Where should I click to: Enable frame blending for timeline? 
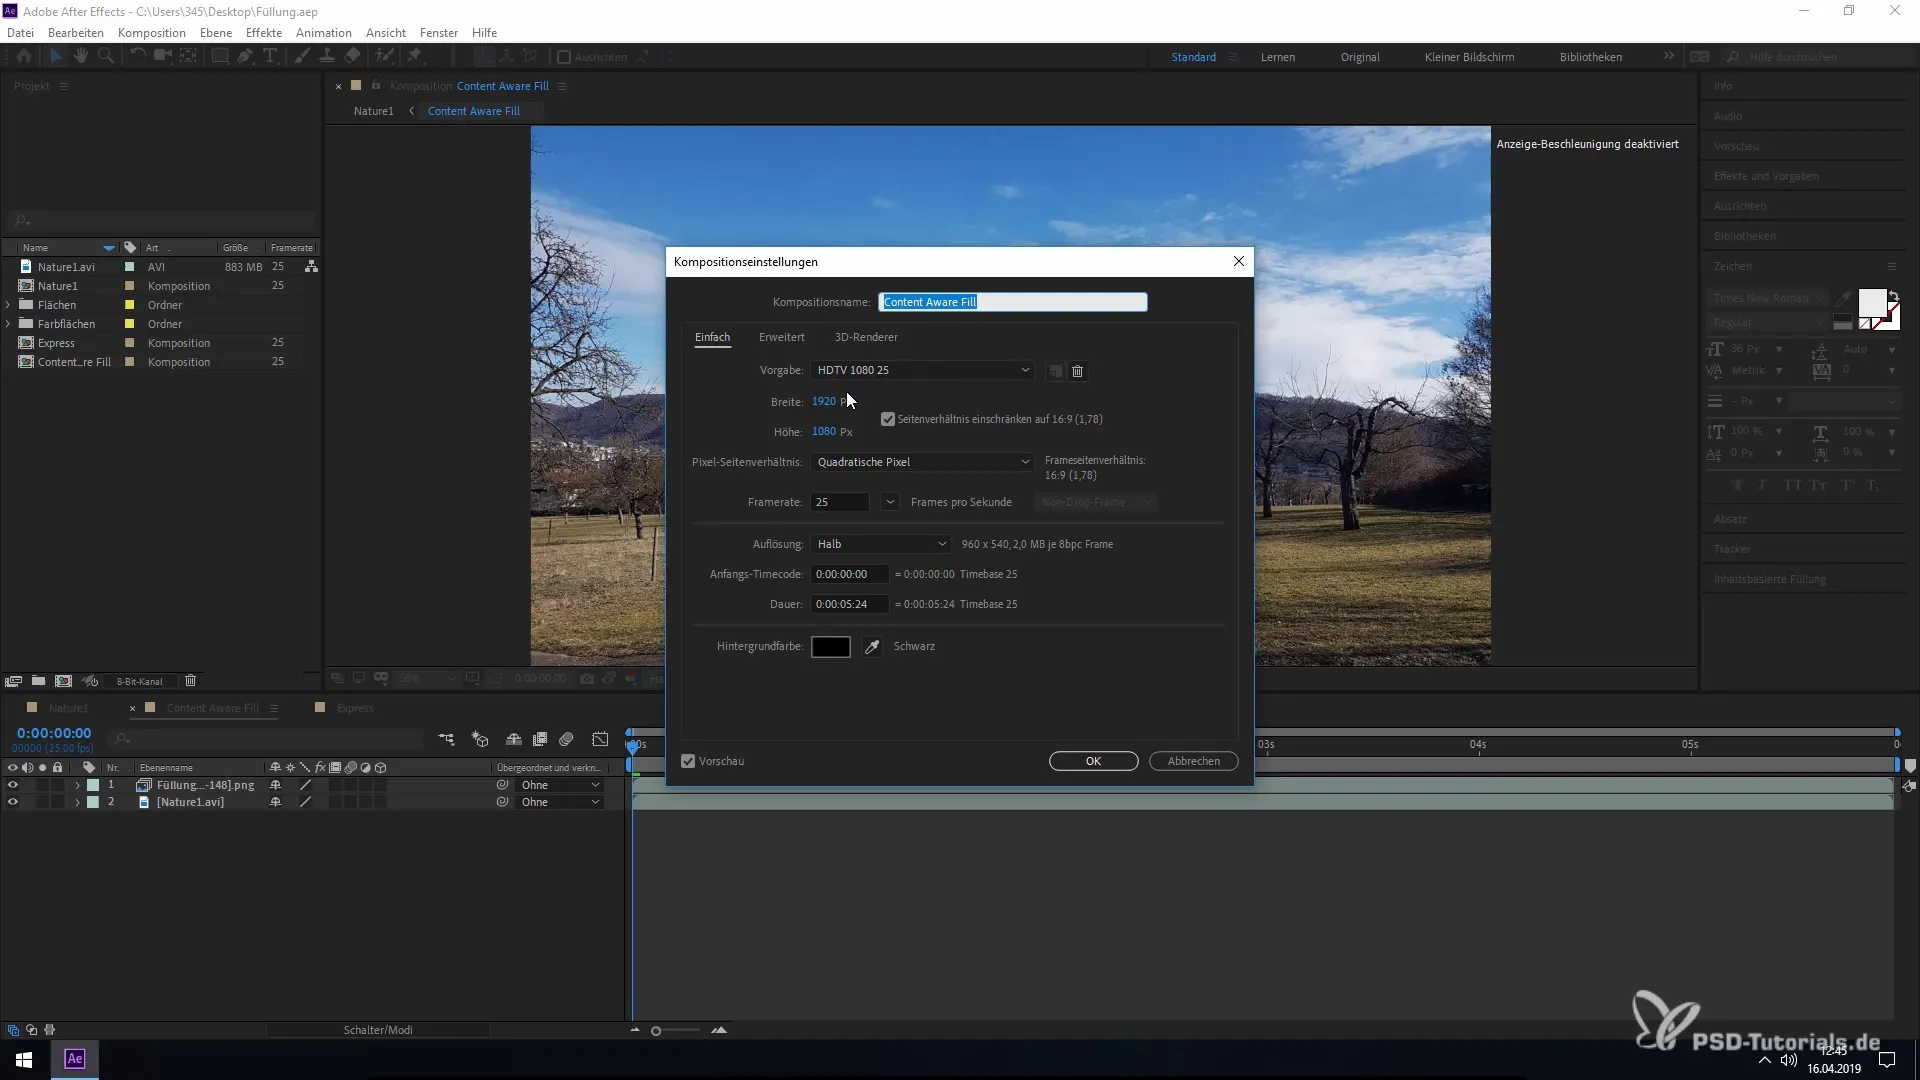pyautogui.click(x=540, y=739)
